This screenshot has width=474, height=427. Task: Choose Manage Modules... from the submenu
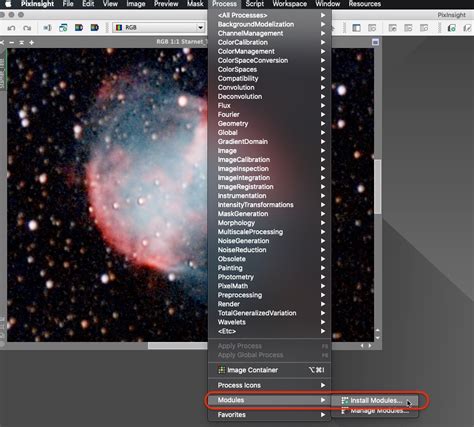click(374, 411)
